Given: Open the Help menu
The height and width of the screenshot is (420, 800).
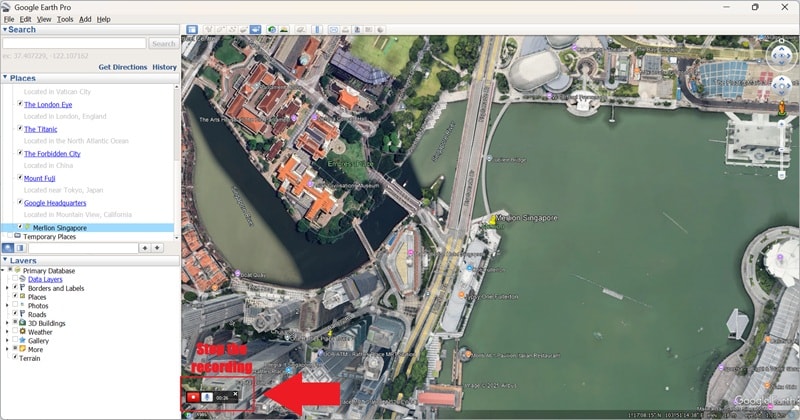Looking at the screenshot, I should click(x=104, y=19).
